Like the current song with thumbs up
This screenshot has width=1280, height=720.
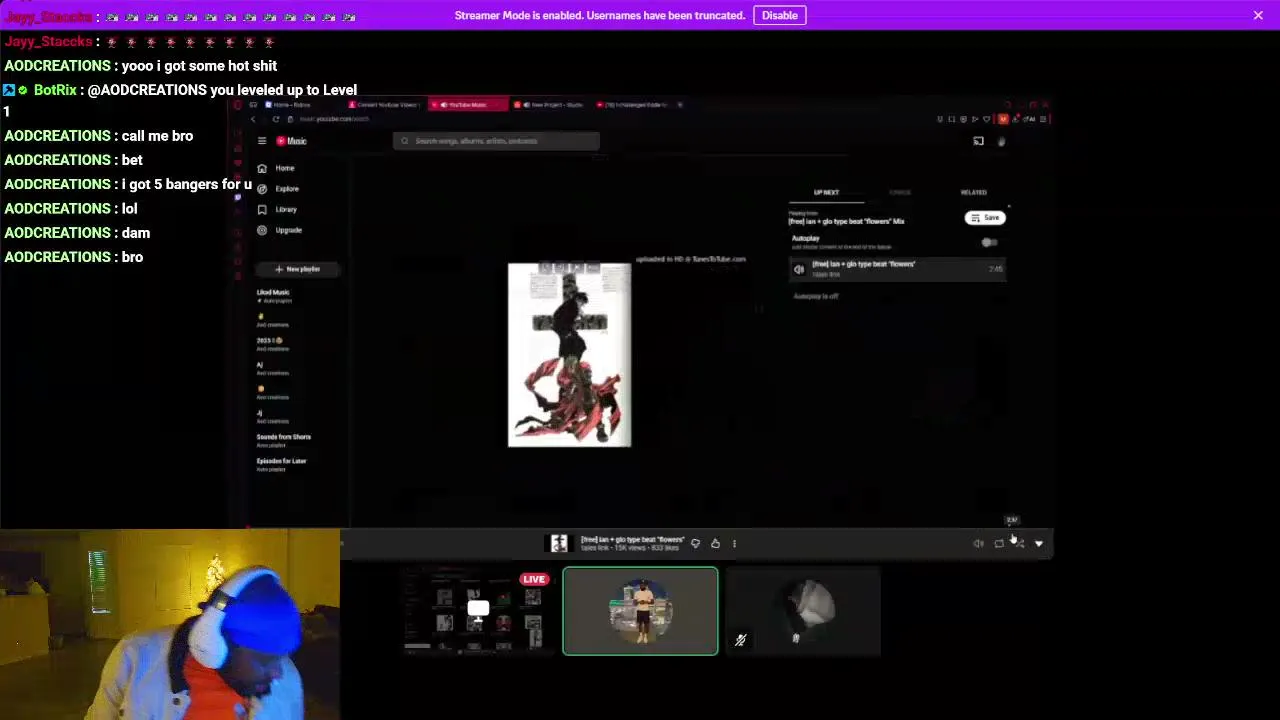coord(715,543)
